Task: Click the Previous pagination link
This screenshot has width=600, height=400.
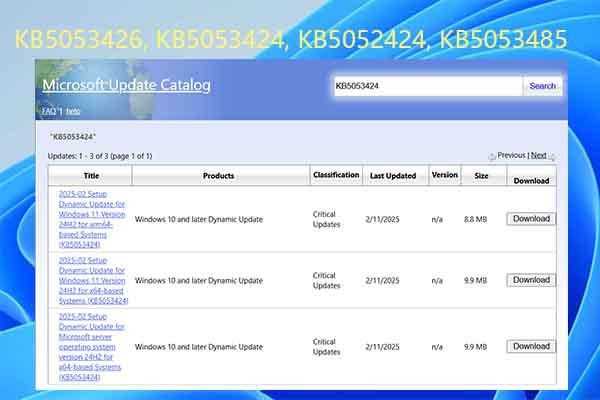Action: [x=511, y=155]
